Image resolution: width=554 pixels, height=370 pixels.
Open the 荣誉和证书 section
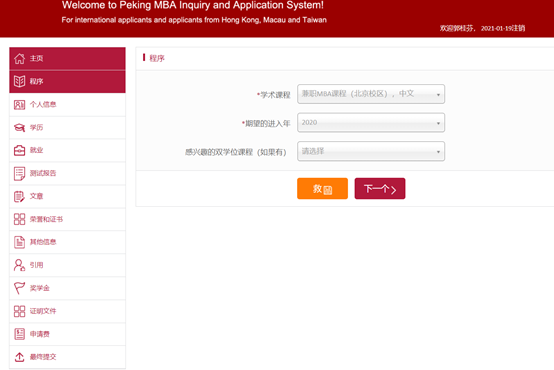click(67, 219)
